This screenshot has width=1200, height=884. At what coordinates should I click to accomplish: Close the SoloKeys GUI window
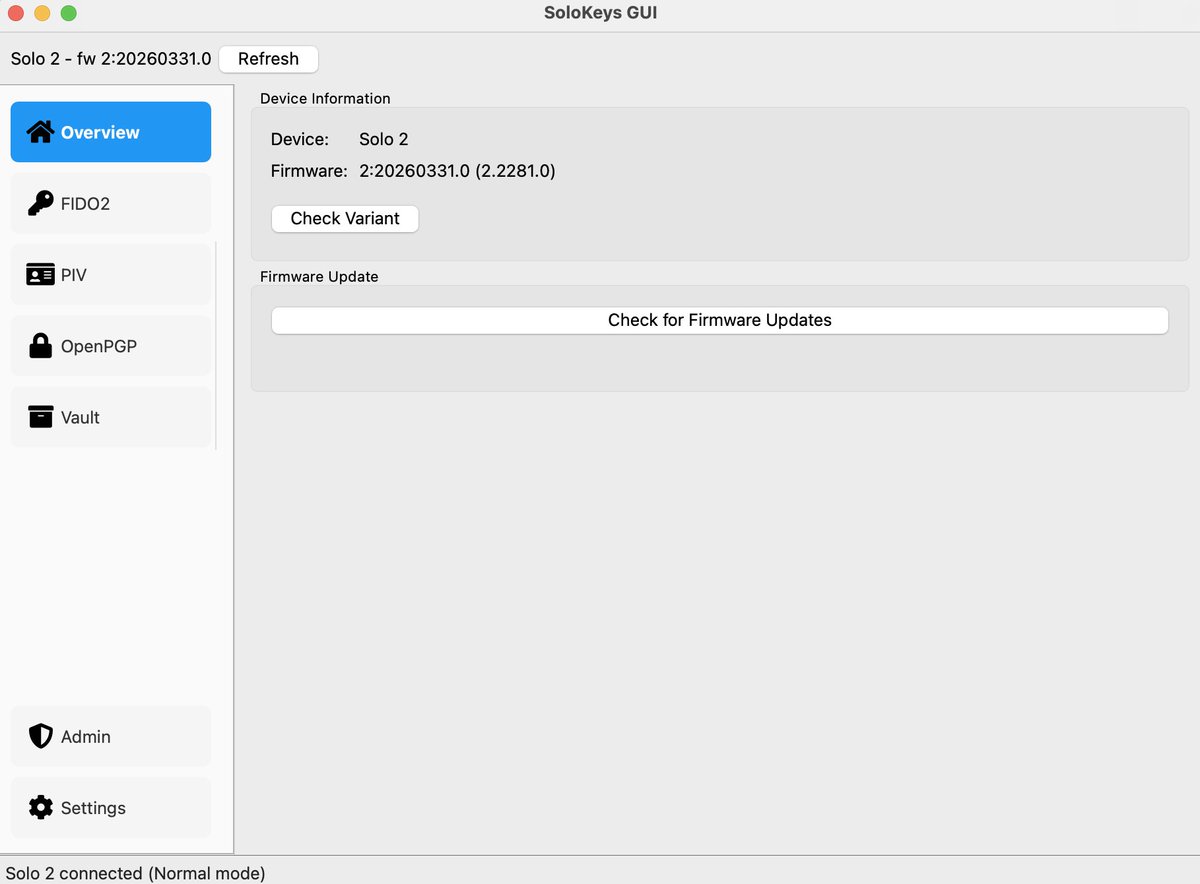click(16, 13)
